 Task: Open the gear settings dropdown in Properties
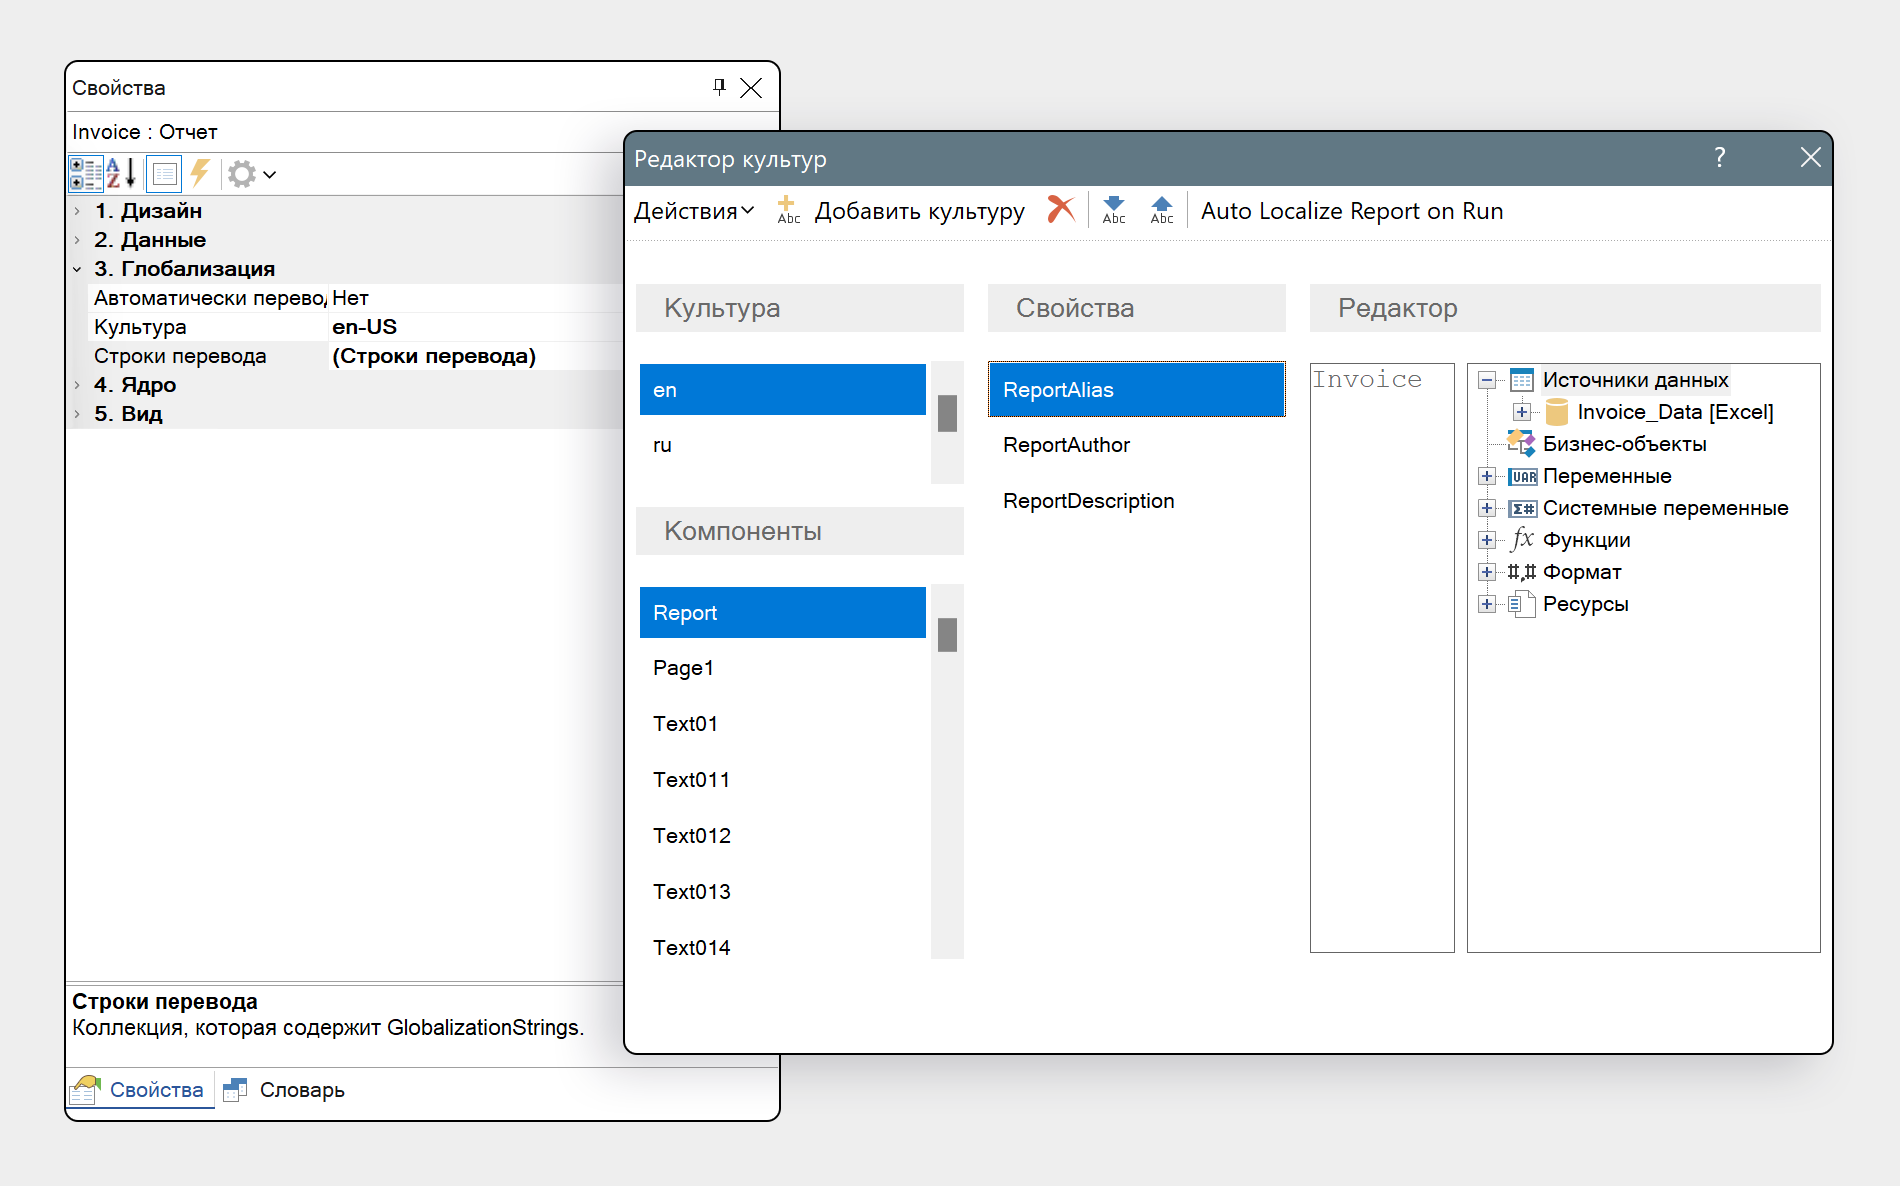click(251, 174)
